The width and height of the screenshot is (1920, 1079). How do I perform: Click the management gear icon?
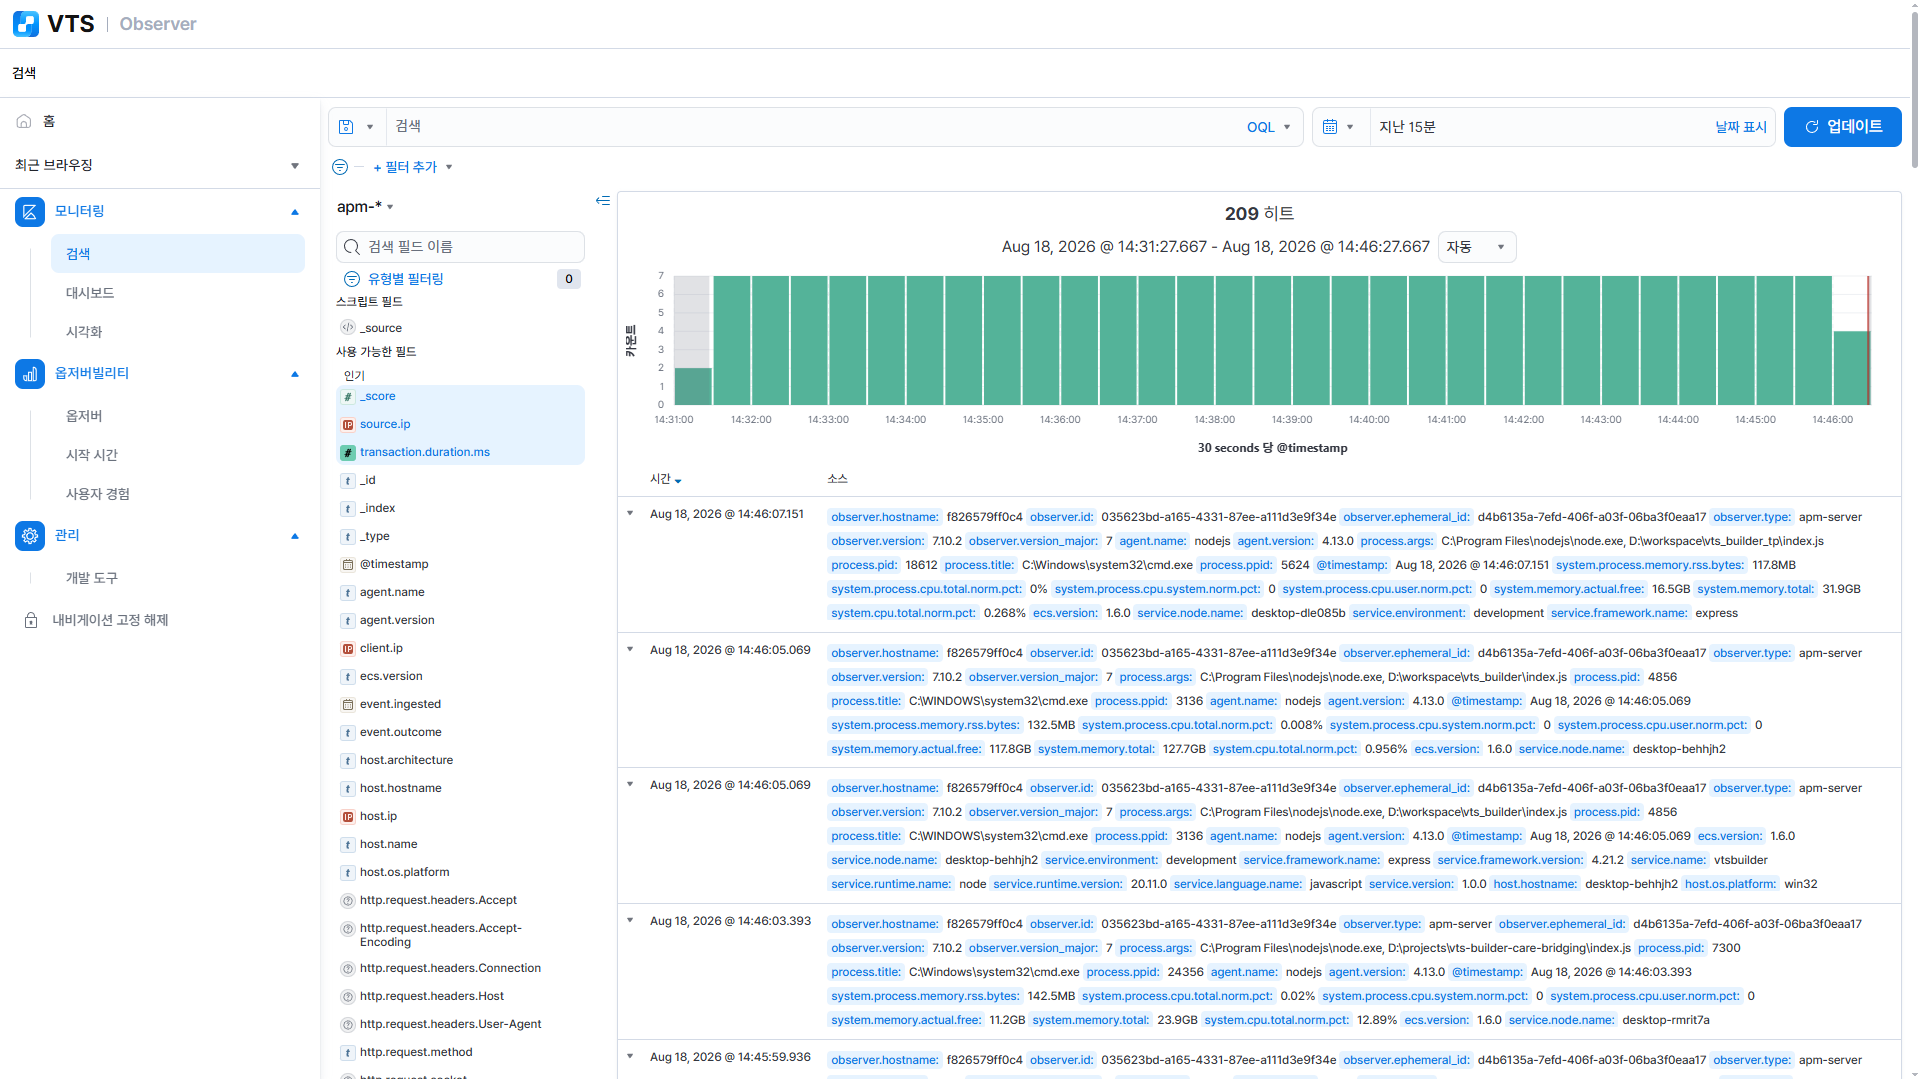(x=30, y=536)
